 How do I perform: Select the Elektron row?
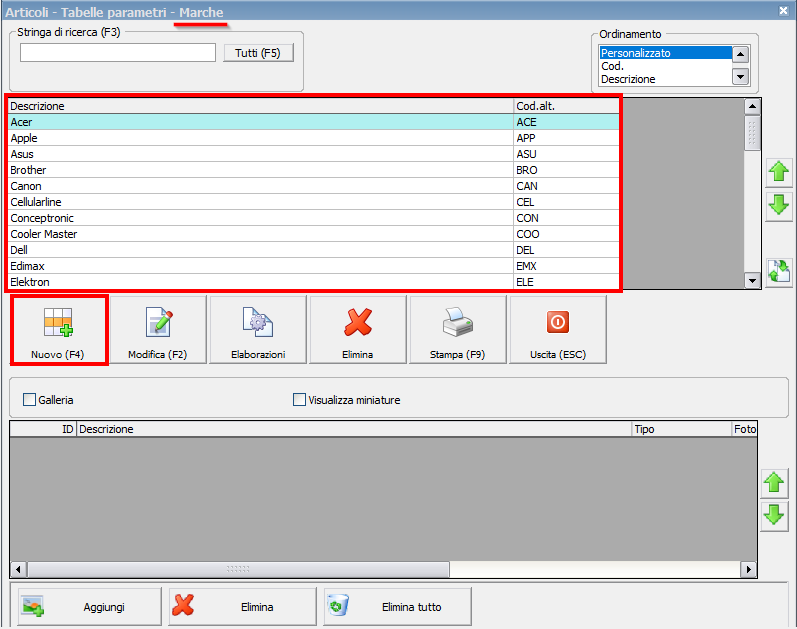tap(314, 282)
